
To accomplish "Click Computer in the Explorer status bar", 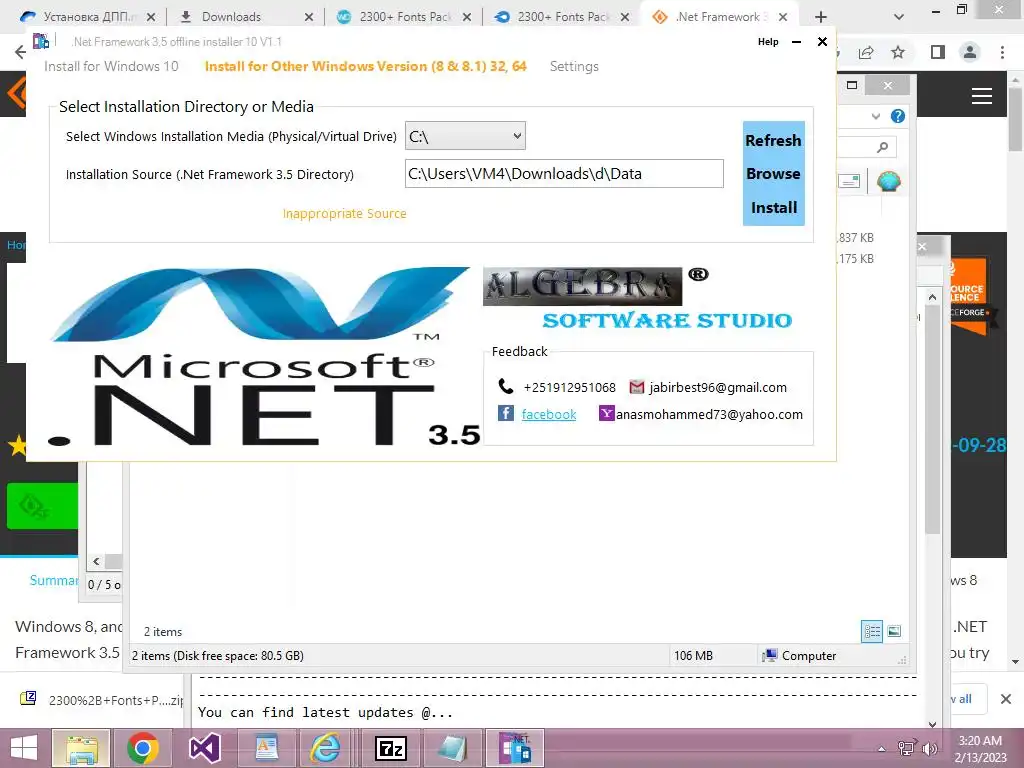I will tap(801, 656).
